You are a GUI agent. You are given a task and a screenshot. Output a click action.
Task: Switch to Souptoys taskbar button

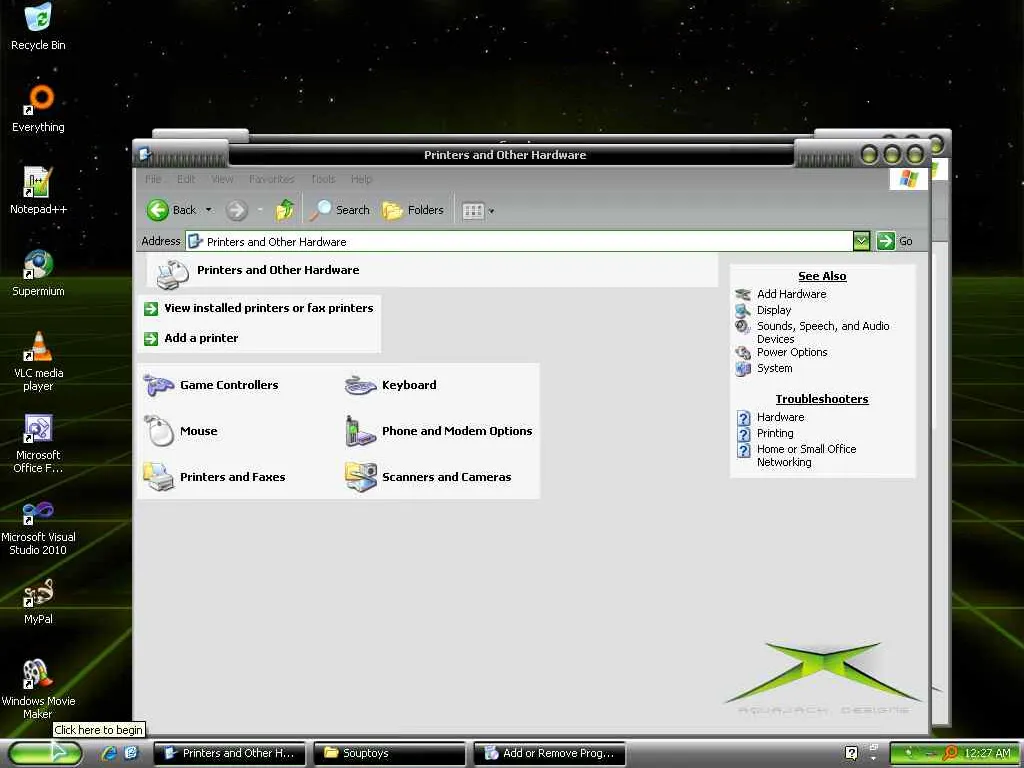(x=389, y=753)
